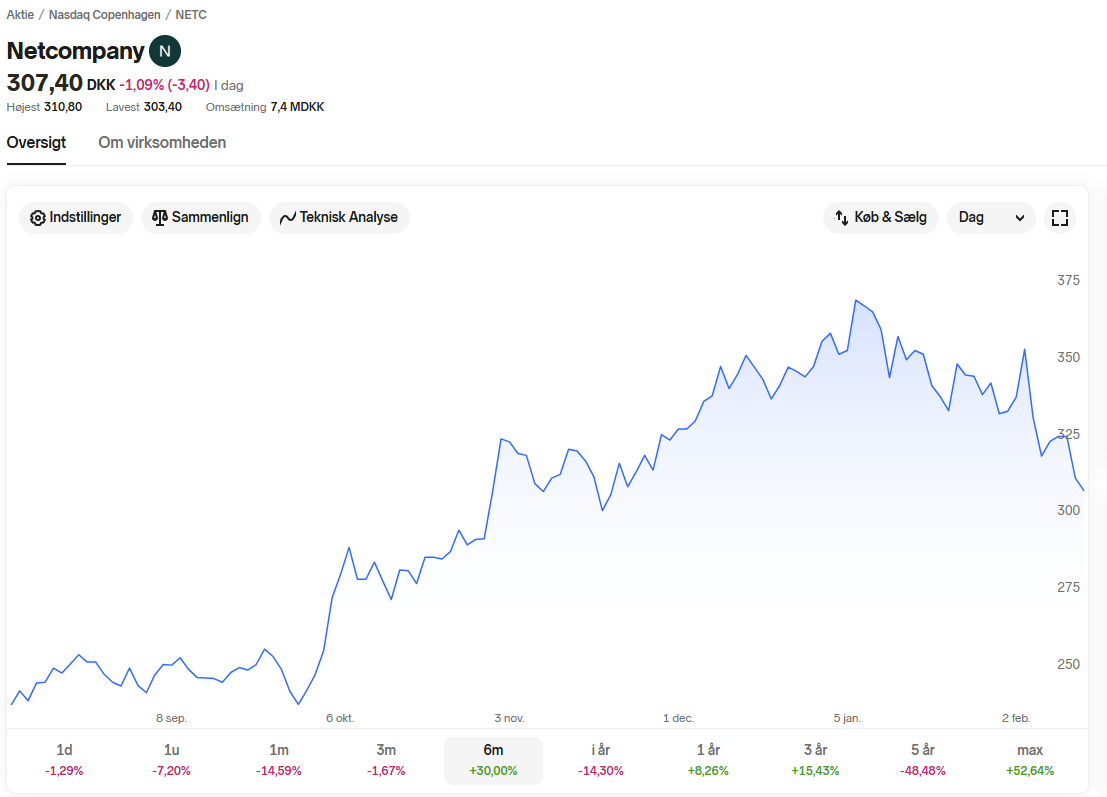Expand the chart to fullscreen
Viewport: 1107px width, 797px height.
(1060, 217)
